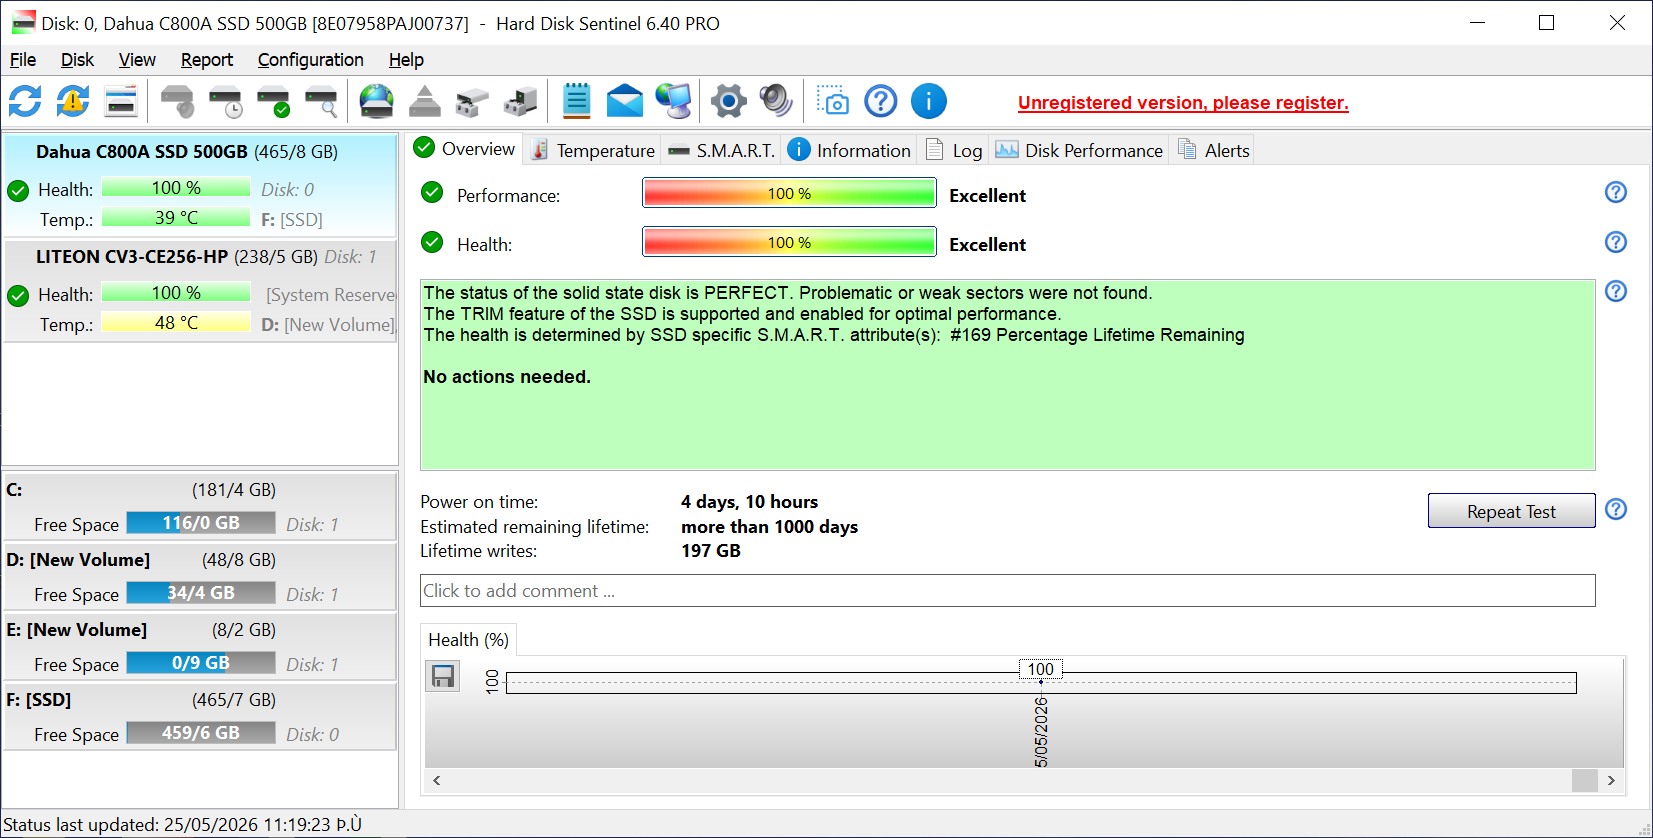Switch to the Disk Performance tab
The height and width of the screenshot is (838, 1653).
1079,150
